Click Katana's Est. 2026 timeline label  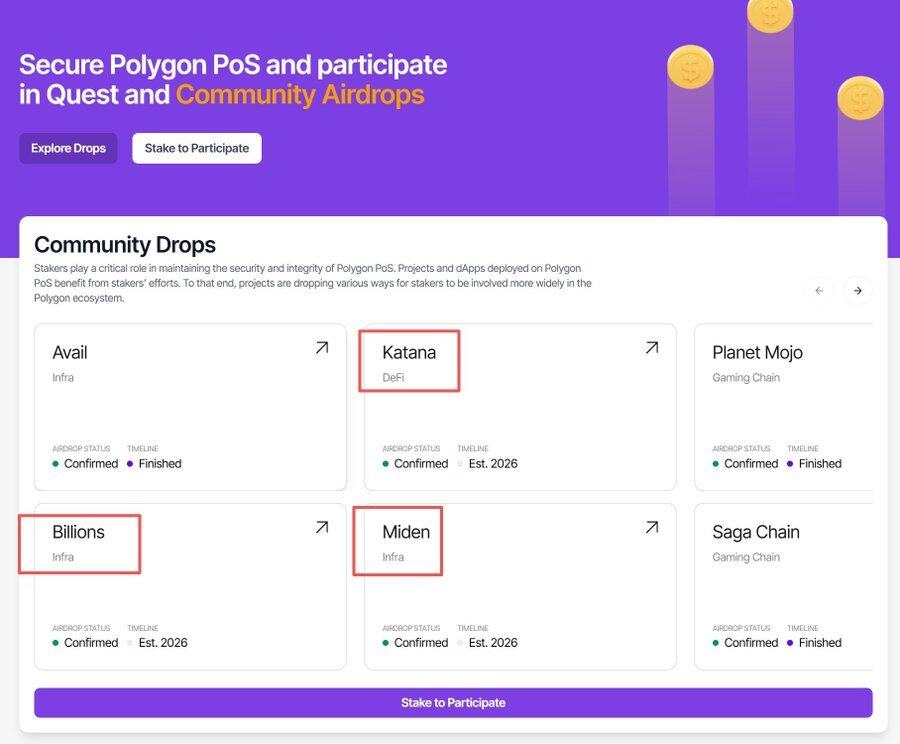[x=493, y=464]
